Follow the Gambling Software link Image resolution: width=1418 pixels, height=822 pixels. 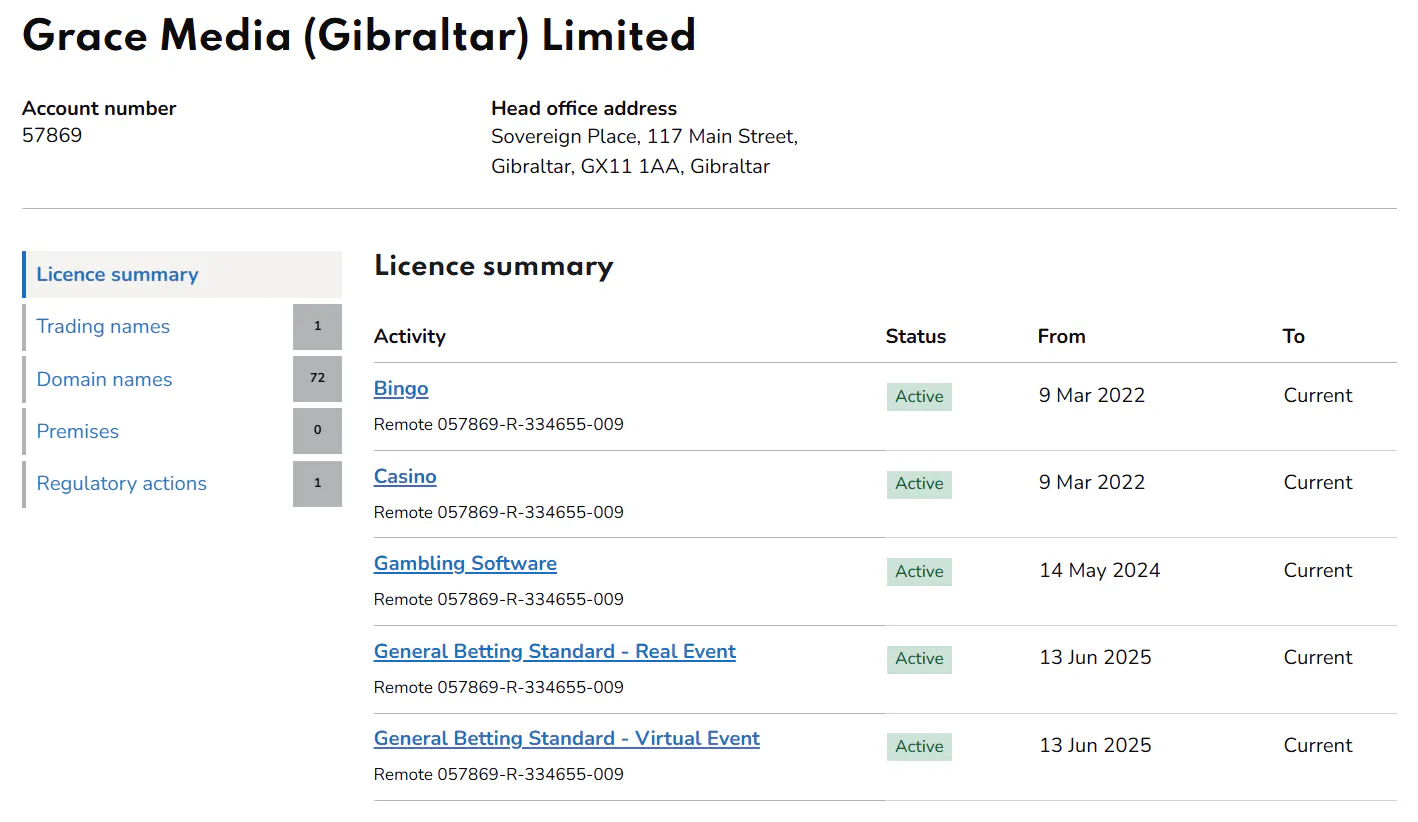(465, 563)
